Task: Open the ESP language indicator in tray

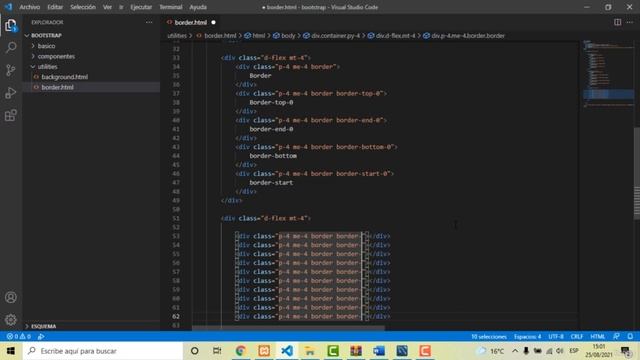Action: point(574,351)
